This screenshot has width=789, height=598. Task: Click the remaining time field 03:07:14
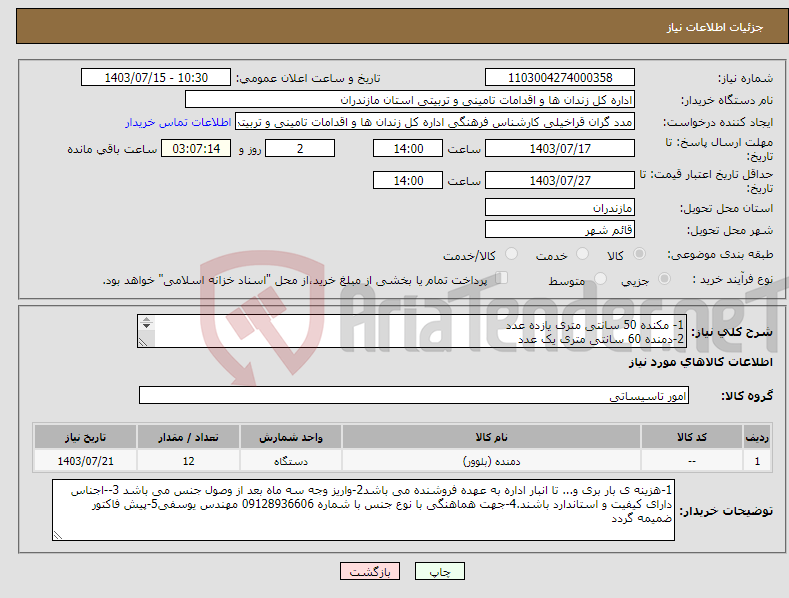[x=196, y=148]
